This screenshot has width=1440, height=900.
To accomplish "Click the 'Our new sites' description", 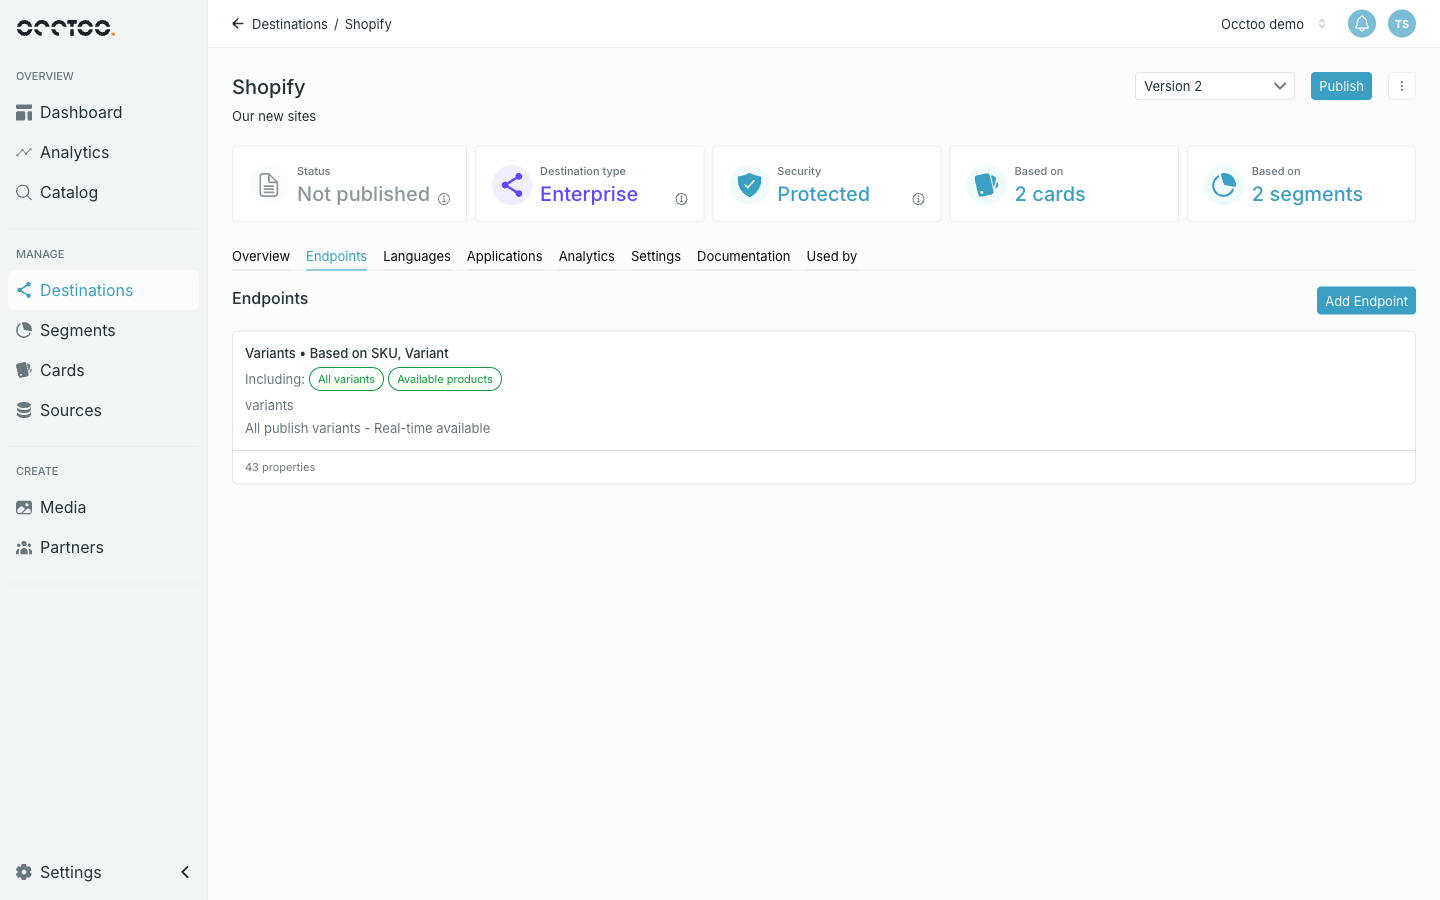I will pos(274,116).
